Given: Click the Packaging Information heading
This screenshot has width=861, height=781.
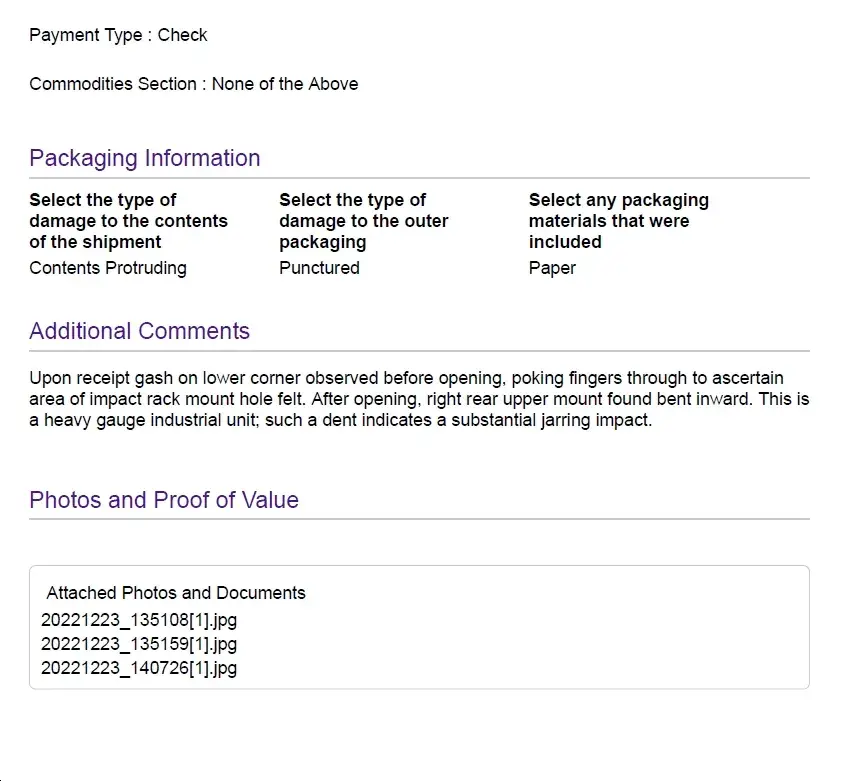Looking at the screenshot, I should point(145,158).
